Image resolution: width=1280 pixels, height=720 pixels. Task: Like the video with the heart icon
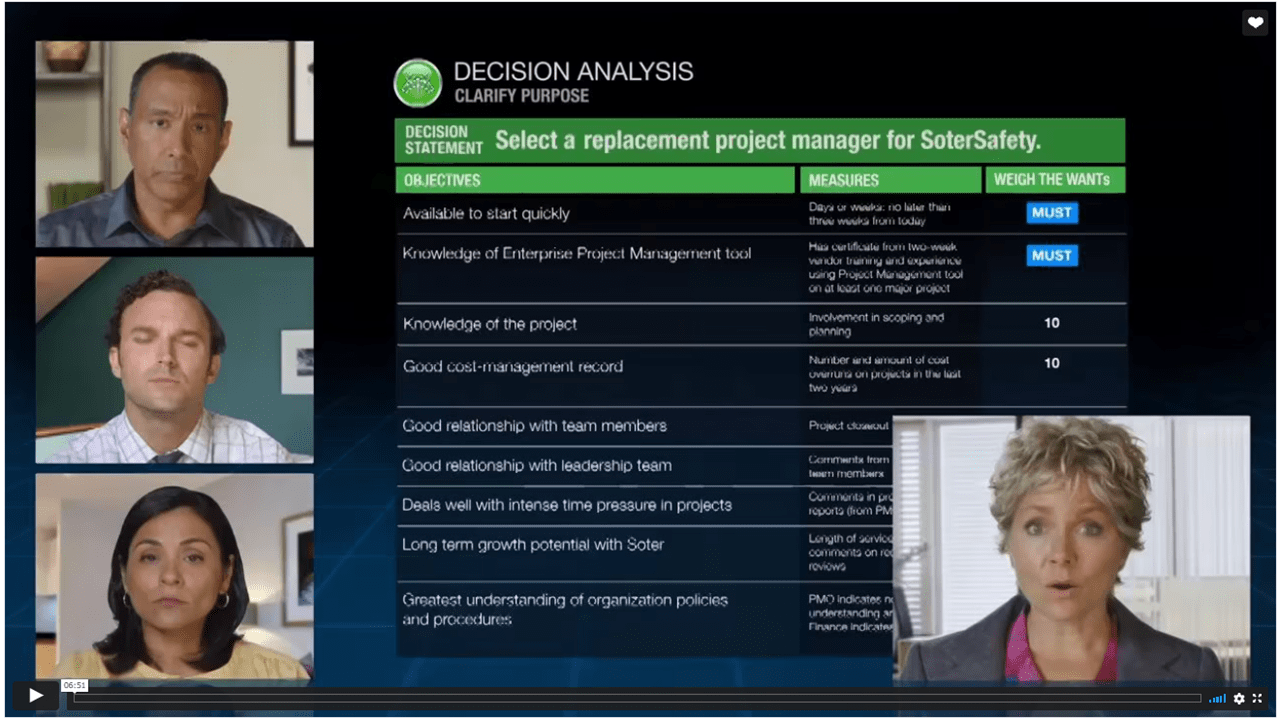pyautogui.click(x=1255, y=22)
